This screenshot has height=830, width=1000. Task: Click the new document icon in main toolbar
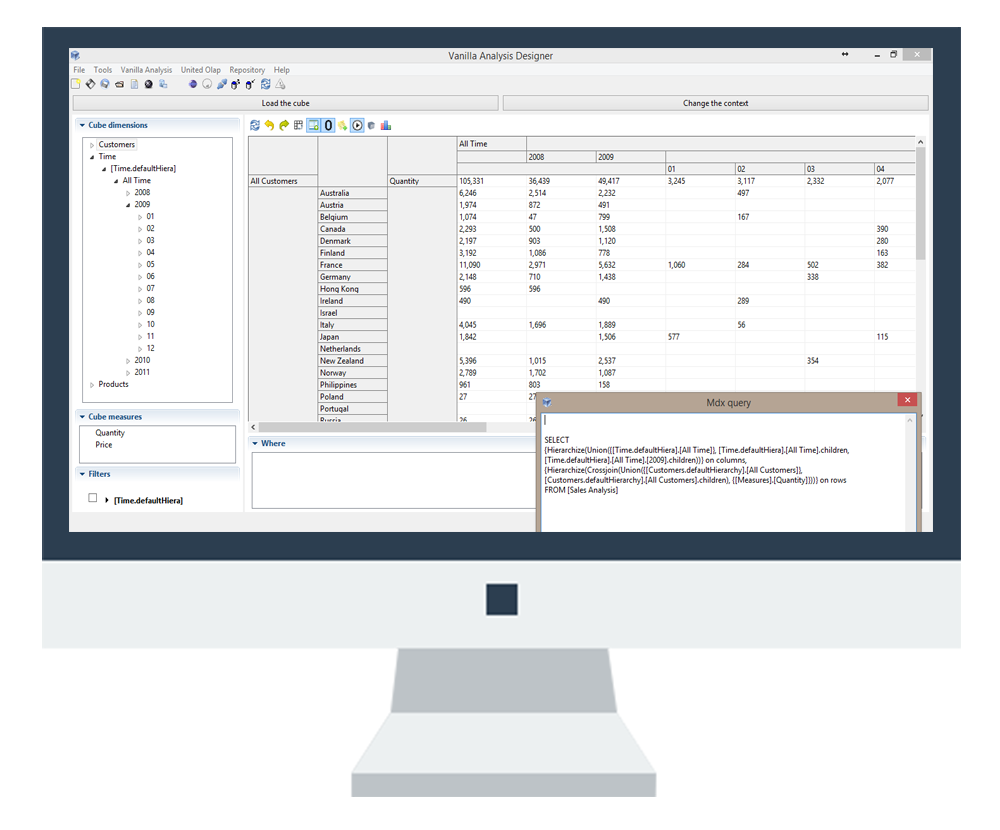tap(76, 84)
